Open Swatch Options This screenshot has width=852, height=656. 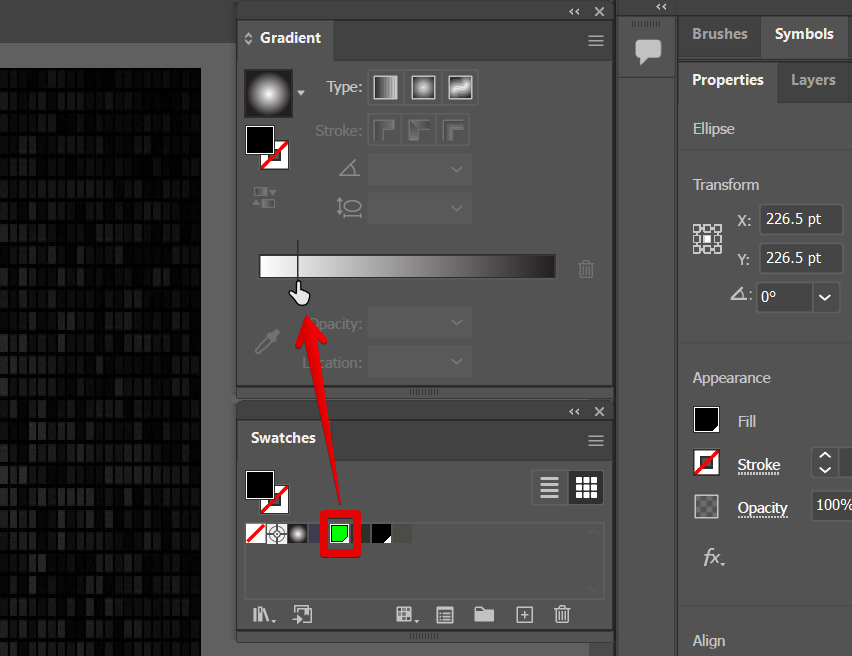pos(445,615)
